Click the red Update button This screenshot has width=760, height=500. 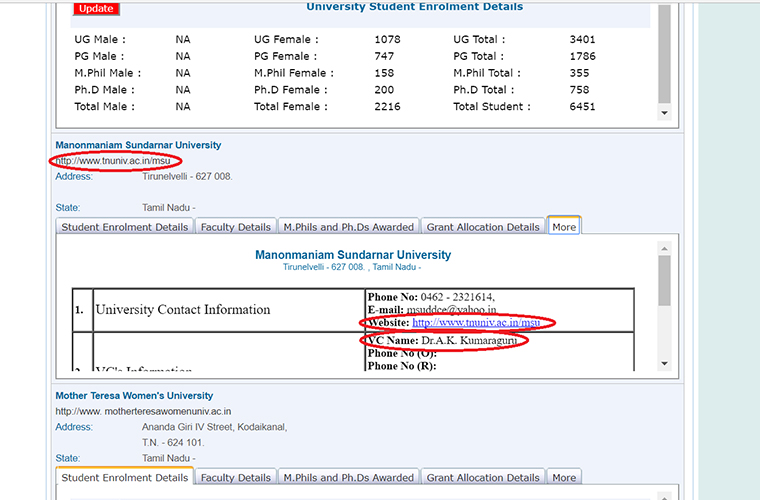point(96,8)
